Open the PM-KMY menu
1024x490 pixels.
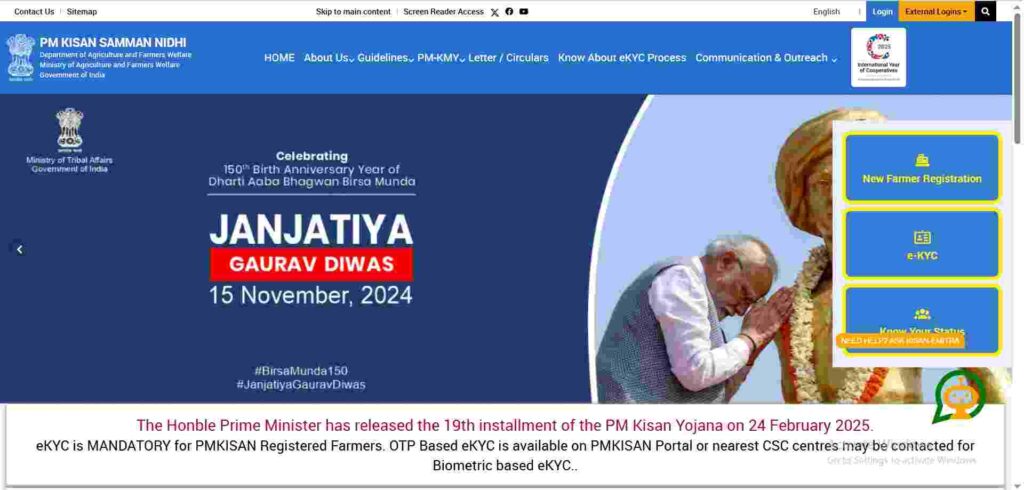tap(441, 57)
